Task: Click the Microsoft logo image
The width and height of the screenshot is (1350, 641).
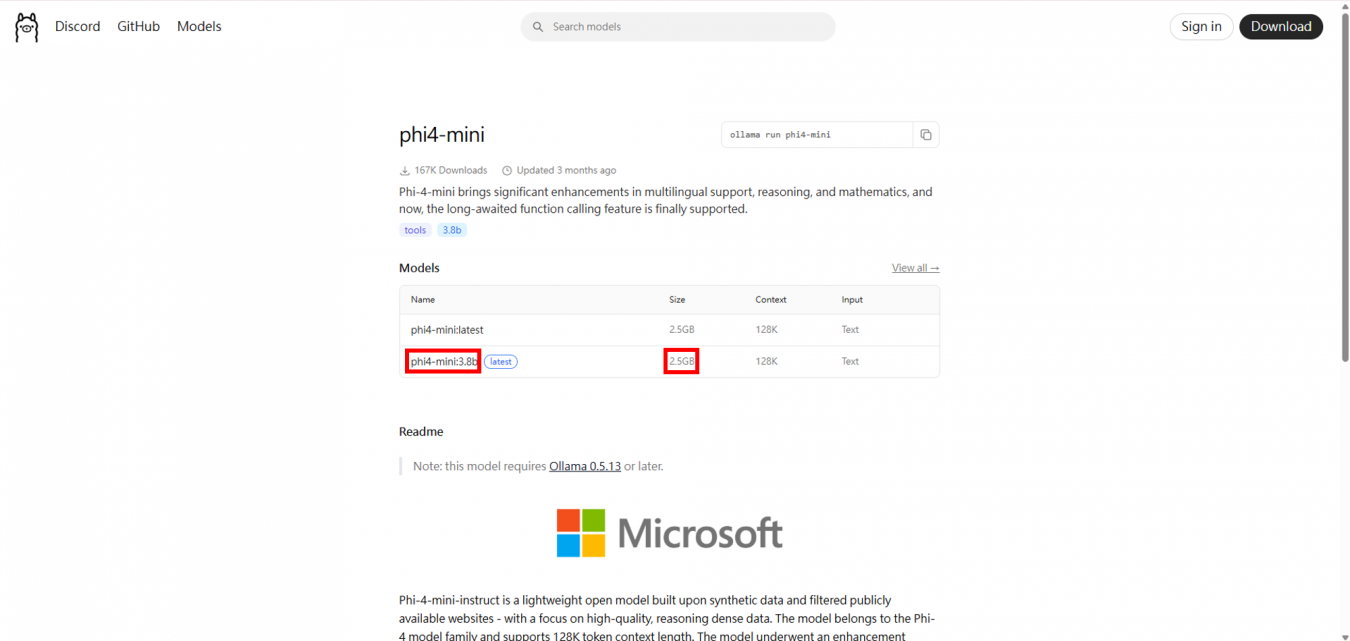Action: coord(669,533)
